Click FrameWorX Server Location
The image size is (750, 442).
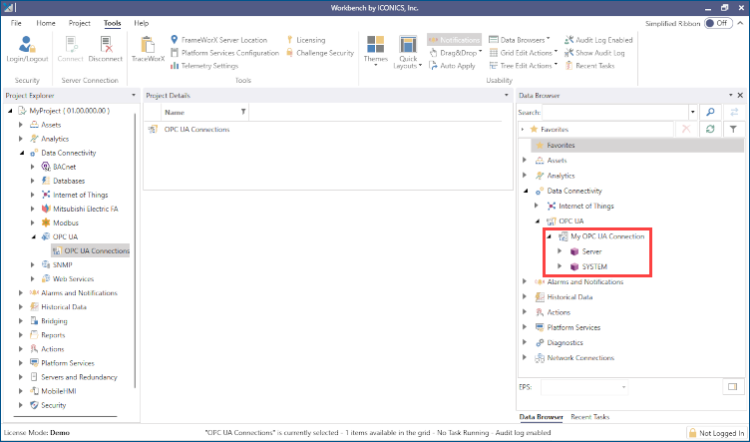tap(224, 40)
